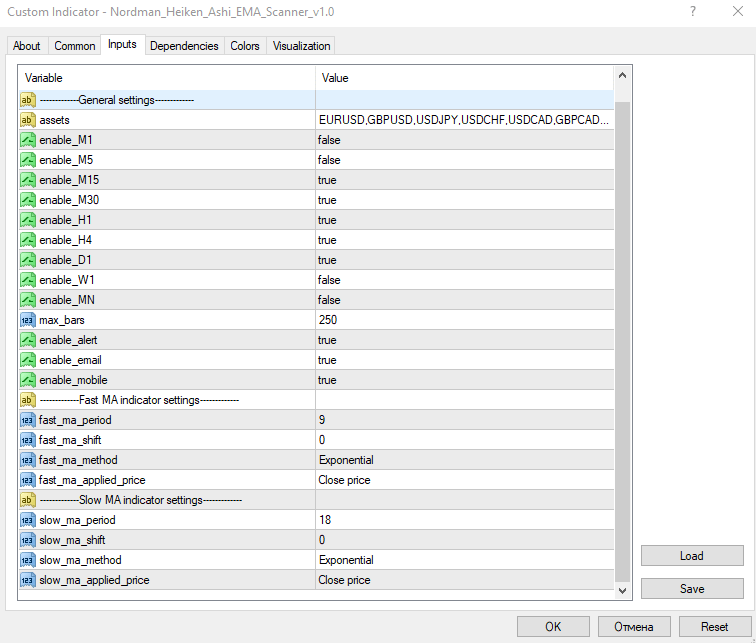
Task: Select the Inputs tab
Action: 122,44
